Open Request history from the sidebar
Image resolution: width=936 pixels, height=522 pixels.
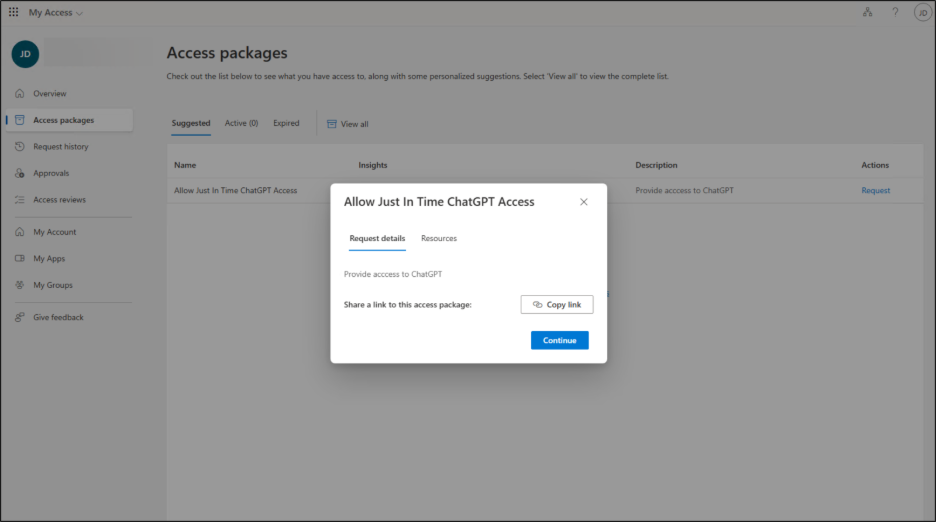(60, 147)
